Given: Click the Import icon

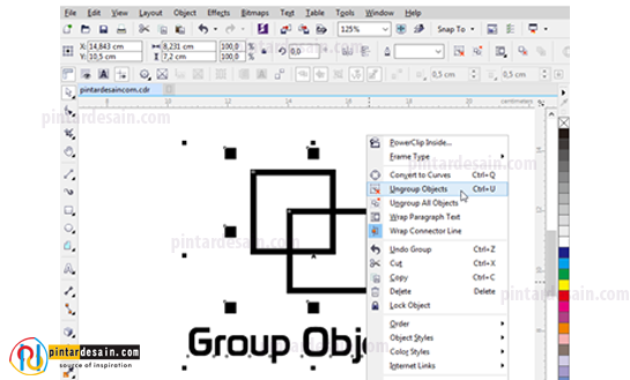Looking at the screenshot, I should tap(286, 29).
